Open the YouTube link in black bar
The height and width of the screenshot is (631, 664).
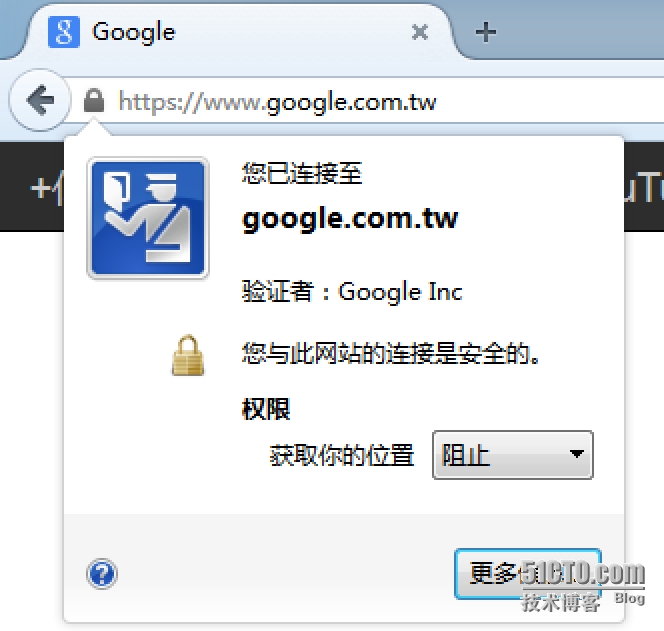pos(644,187)
